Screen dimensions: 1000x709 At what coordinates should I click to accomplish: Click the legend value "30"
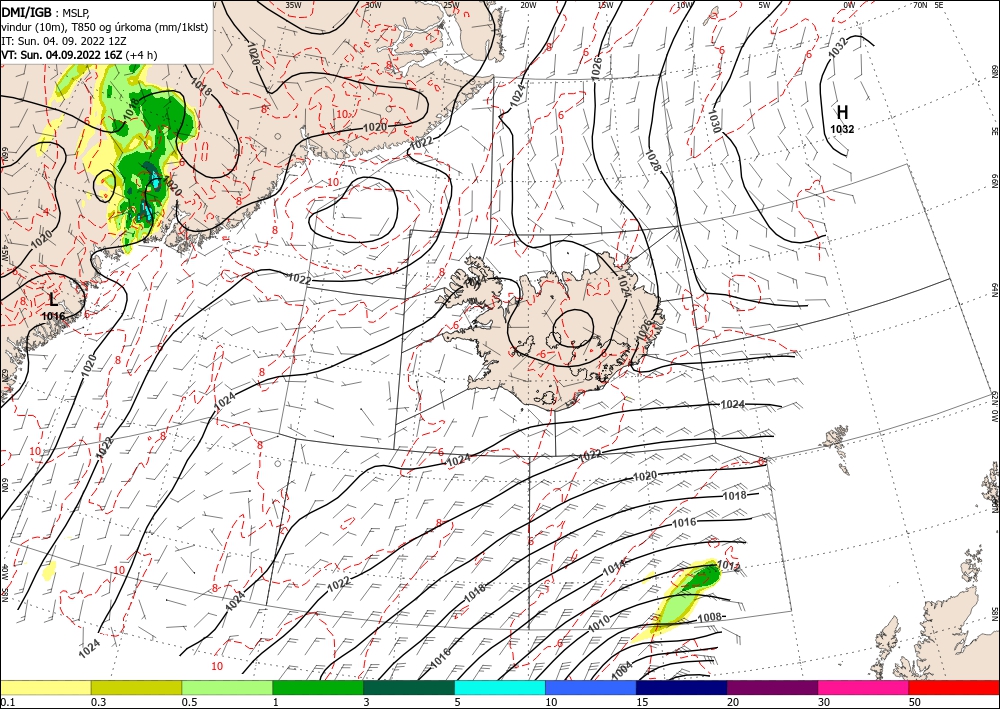tap(824, 702)
